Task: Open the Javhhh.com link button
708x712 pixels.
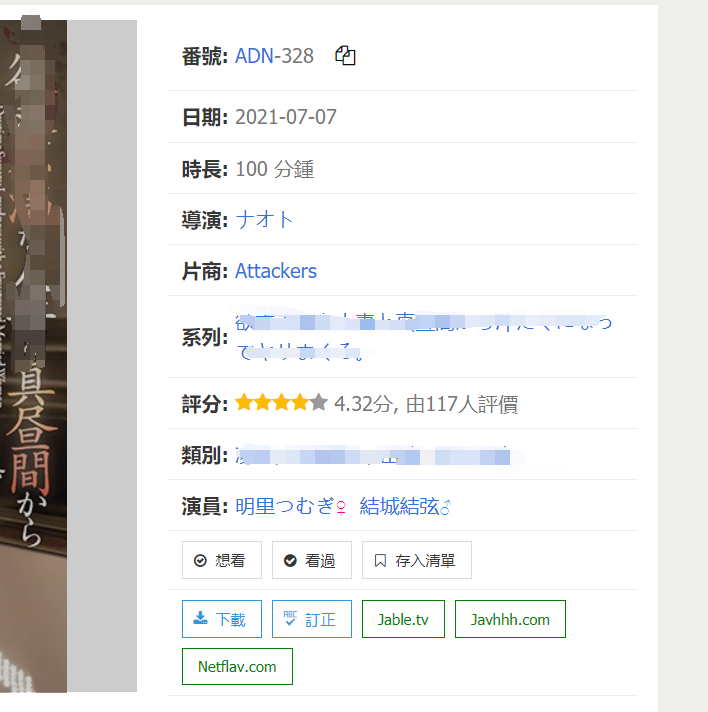Action: (510, 619)
